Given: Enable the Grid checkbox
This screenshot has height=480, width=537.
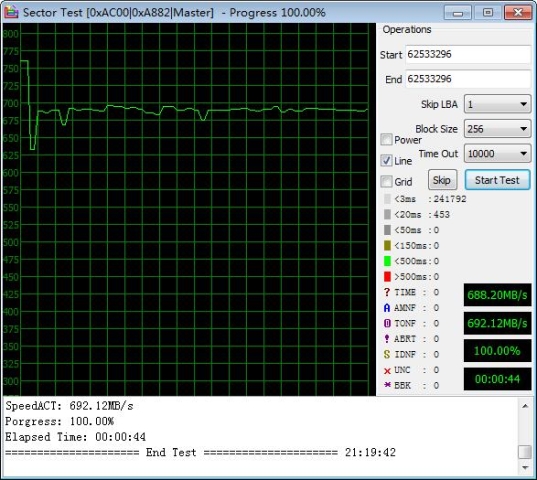Looking at the screenshot, I should [x=386, y=181].
